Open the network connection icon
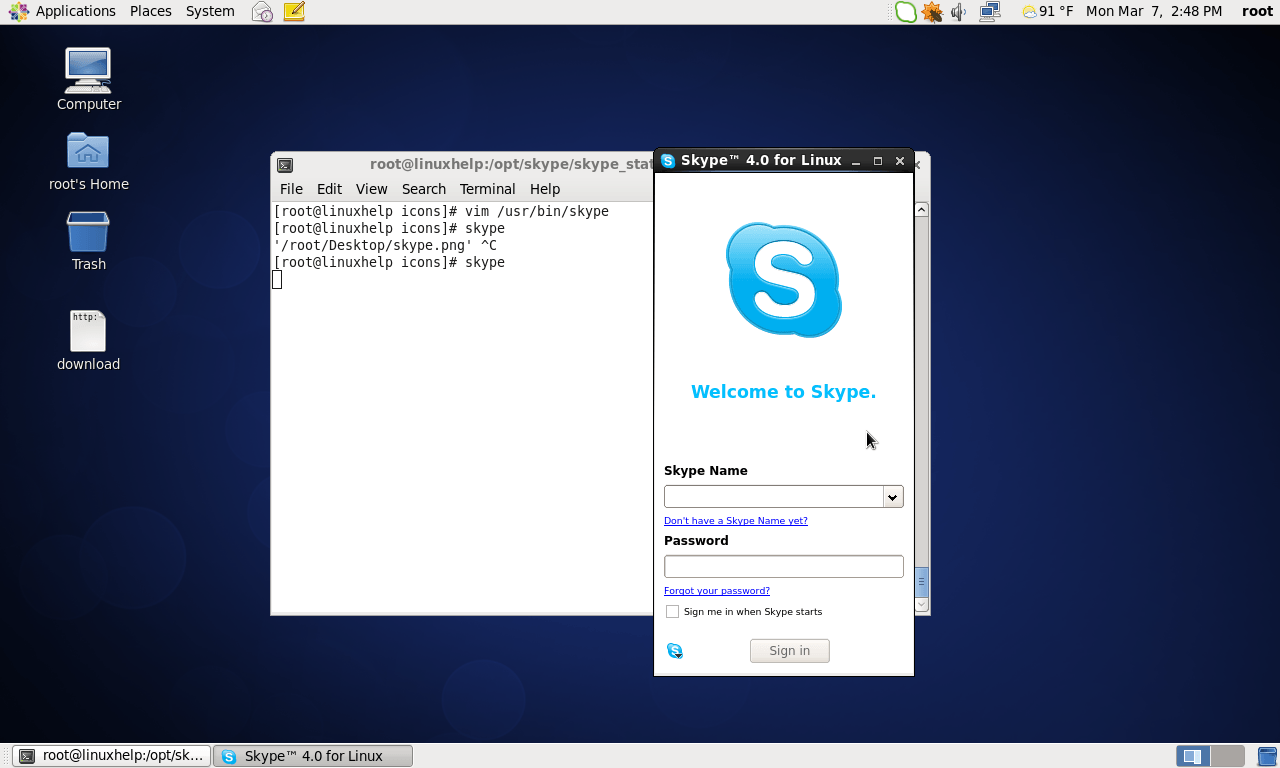 [990, 12]
